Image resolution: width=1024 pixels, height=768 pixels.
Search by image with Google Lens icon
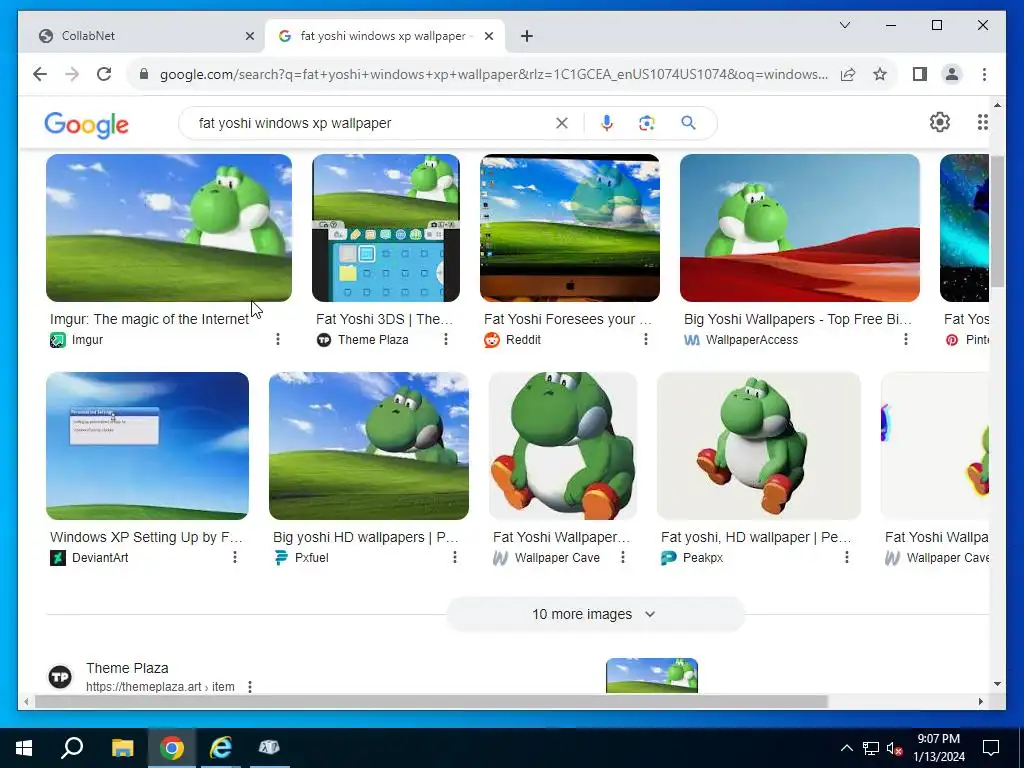tap(647, 123)
